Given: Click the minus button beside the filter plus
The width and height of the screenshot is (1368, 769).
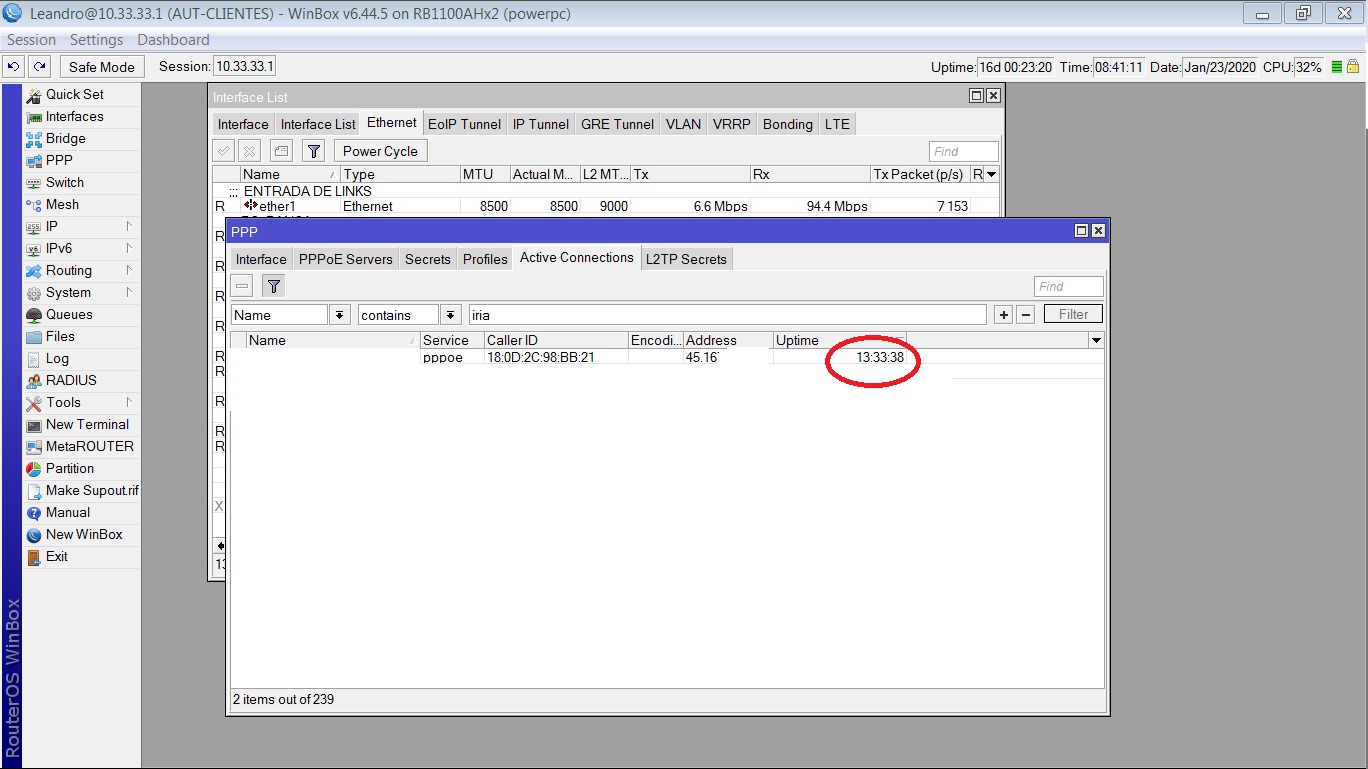Looking at the screenshot, I should [x=1025, y=315].
